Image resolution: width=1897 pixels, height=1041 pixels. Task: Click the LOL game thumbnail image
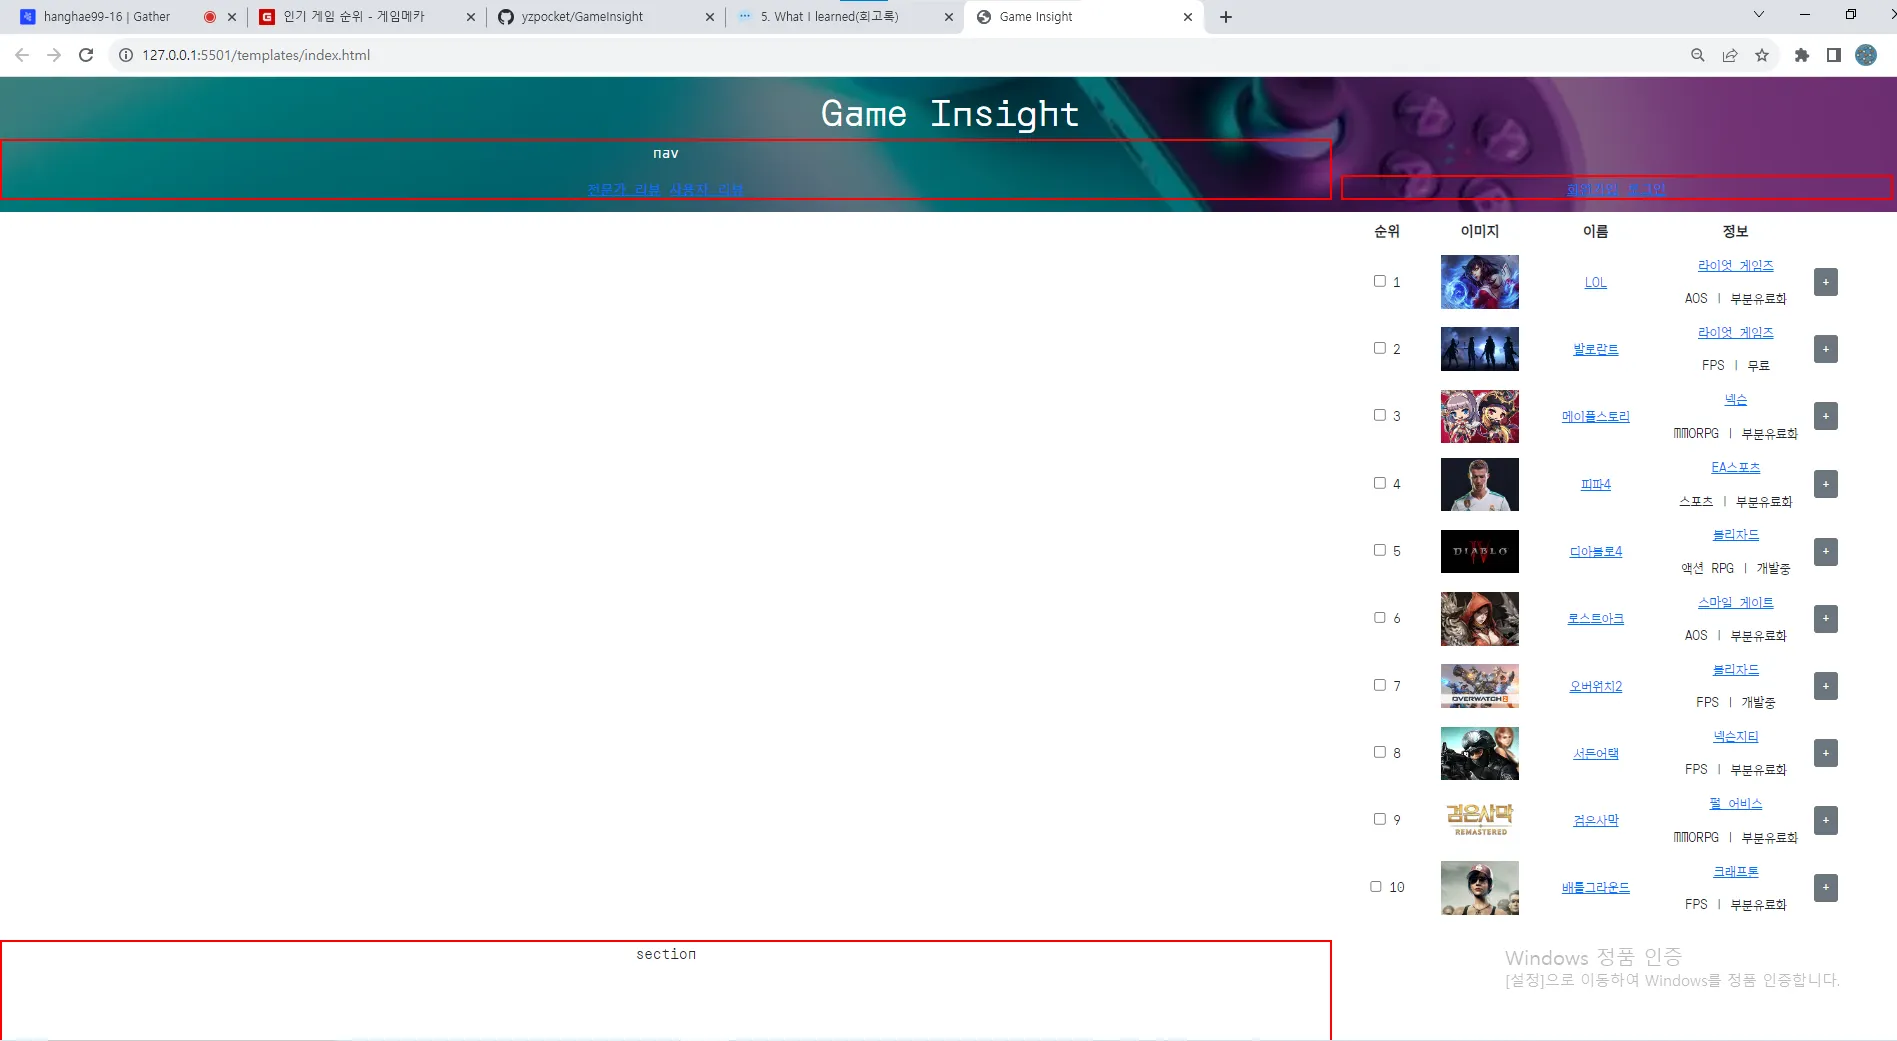coord(1480,282)
